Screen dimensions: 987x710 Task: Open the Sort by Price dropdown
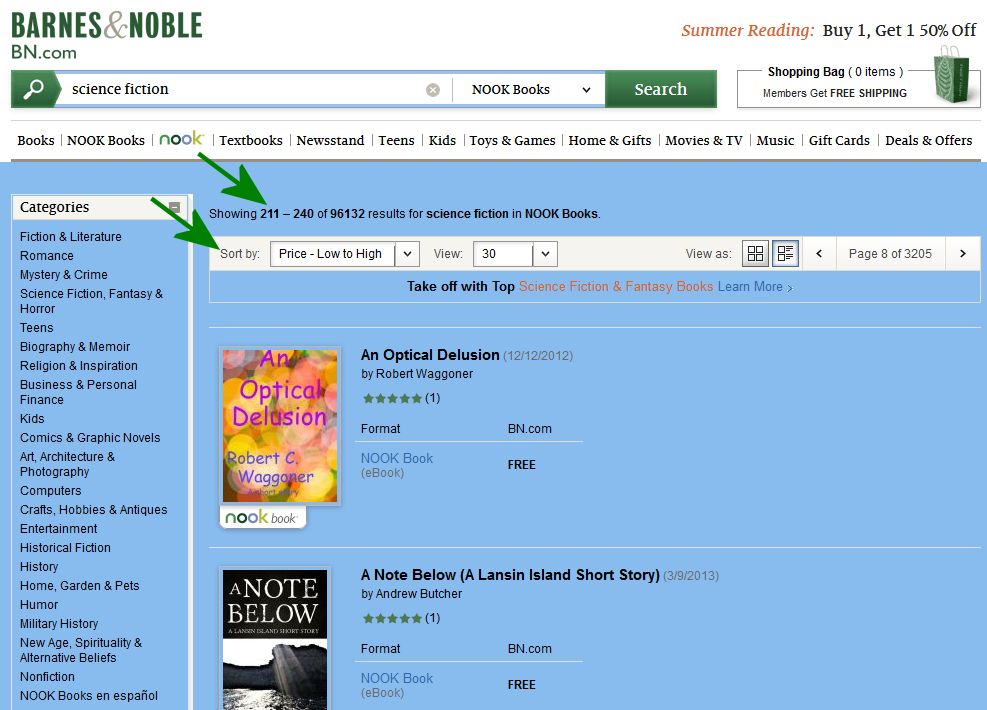[344, 254]
